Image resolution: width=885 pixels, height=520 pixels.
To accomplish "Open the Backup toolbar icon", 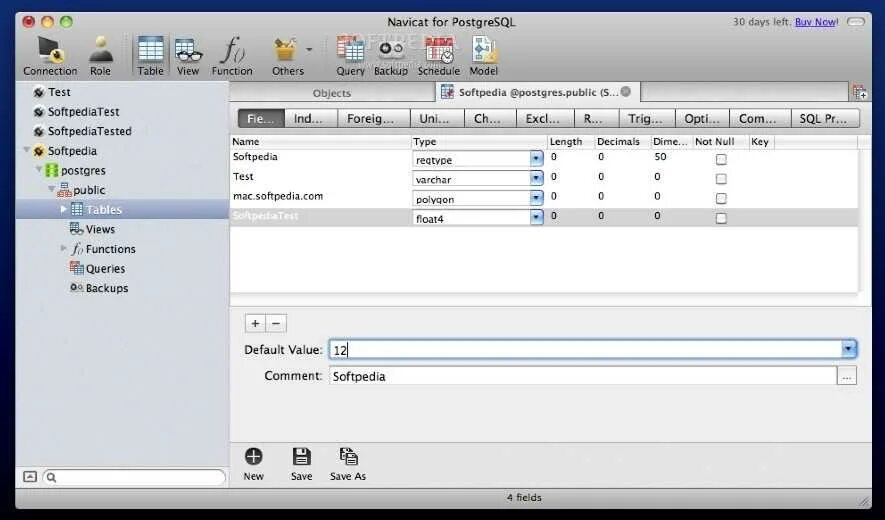I will point(391,55).
